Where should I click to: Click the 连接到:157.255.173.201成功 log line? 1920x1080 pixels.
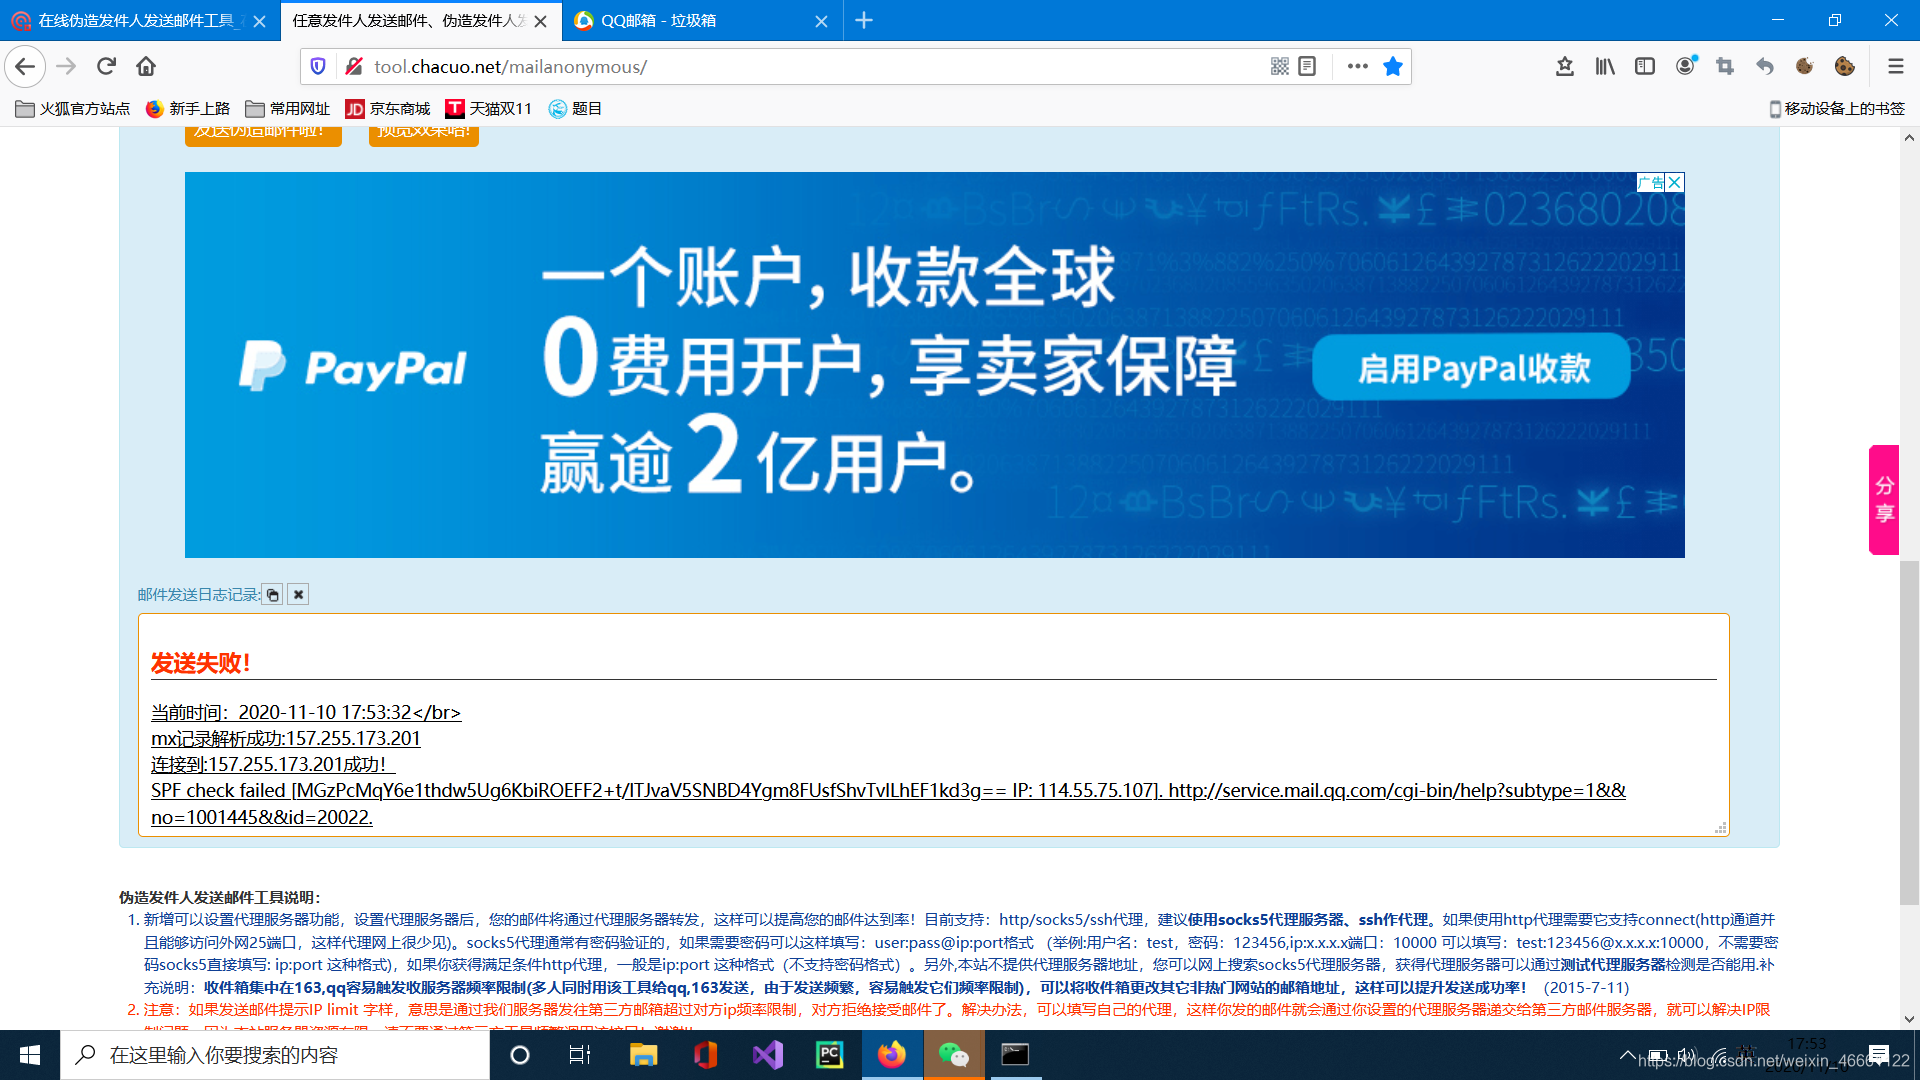click(273, 765)
